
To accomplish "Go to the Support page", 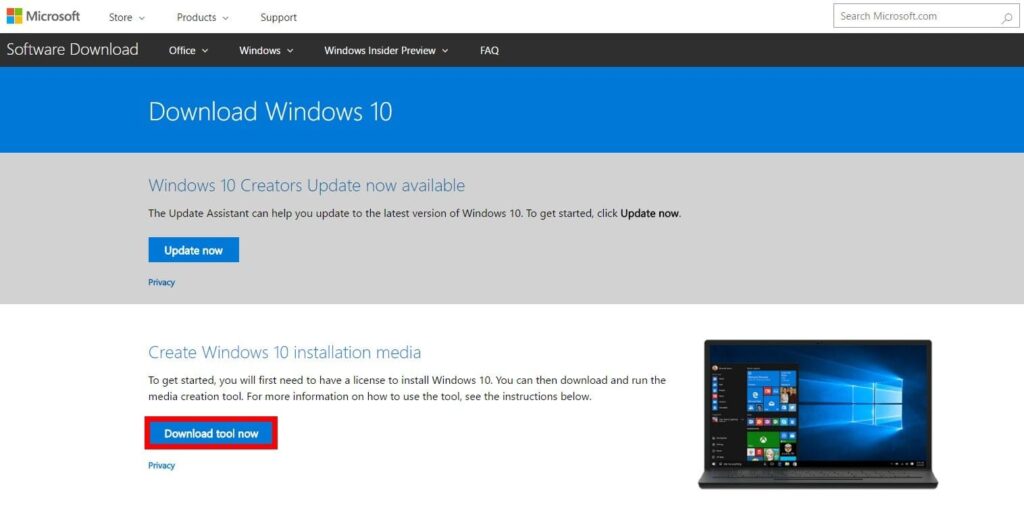I will (278, 17).
